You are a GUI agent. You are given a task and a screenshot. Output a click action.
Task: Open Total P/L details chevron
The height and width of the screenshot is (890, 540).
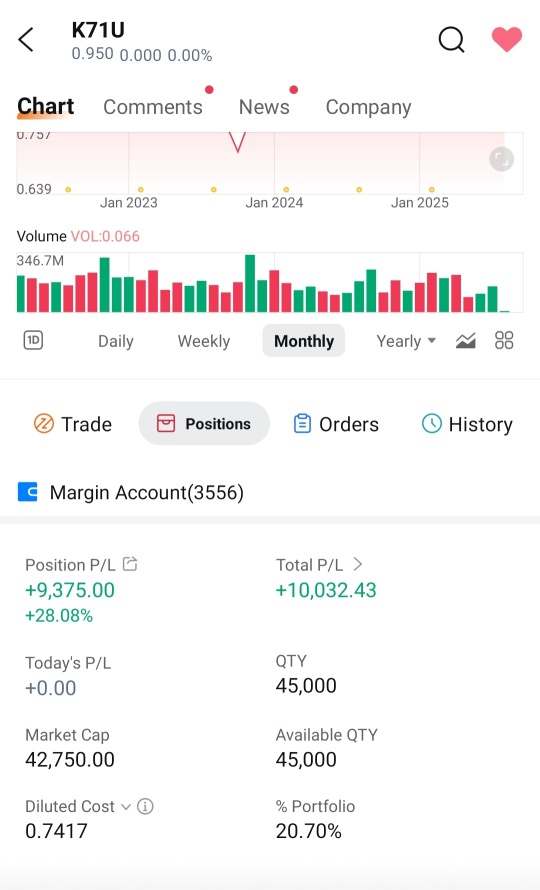point(357,564)
